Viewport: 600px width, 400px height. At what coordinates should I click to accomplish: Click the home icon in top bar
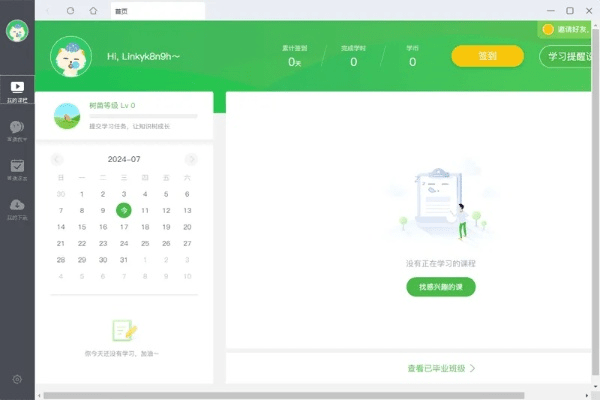[x=93, y=10]
